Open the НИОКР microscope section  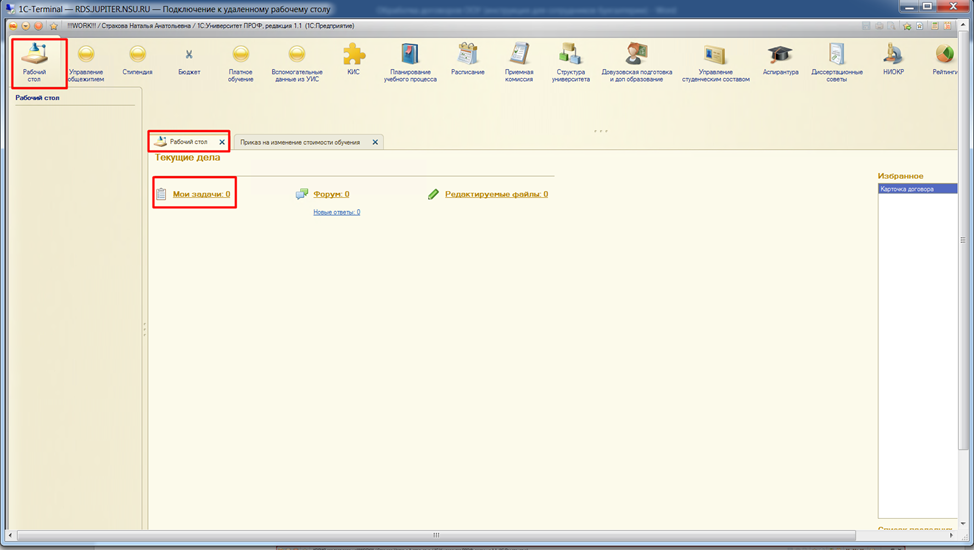pyautogui.click(x=893, y=58)
